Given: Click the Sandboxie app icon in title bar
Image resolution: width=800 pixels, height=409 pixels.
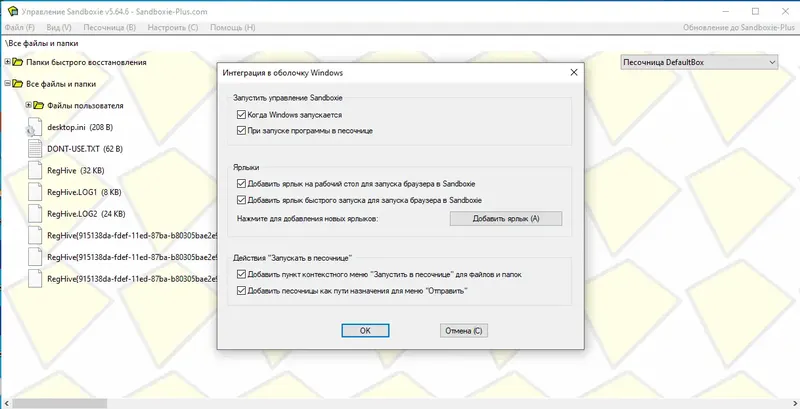Looking at the screenshot, I should [13, 11].
